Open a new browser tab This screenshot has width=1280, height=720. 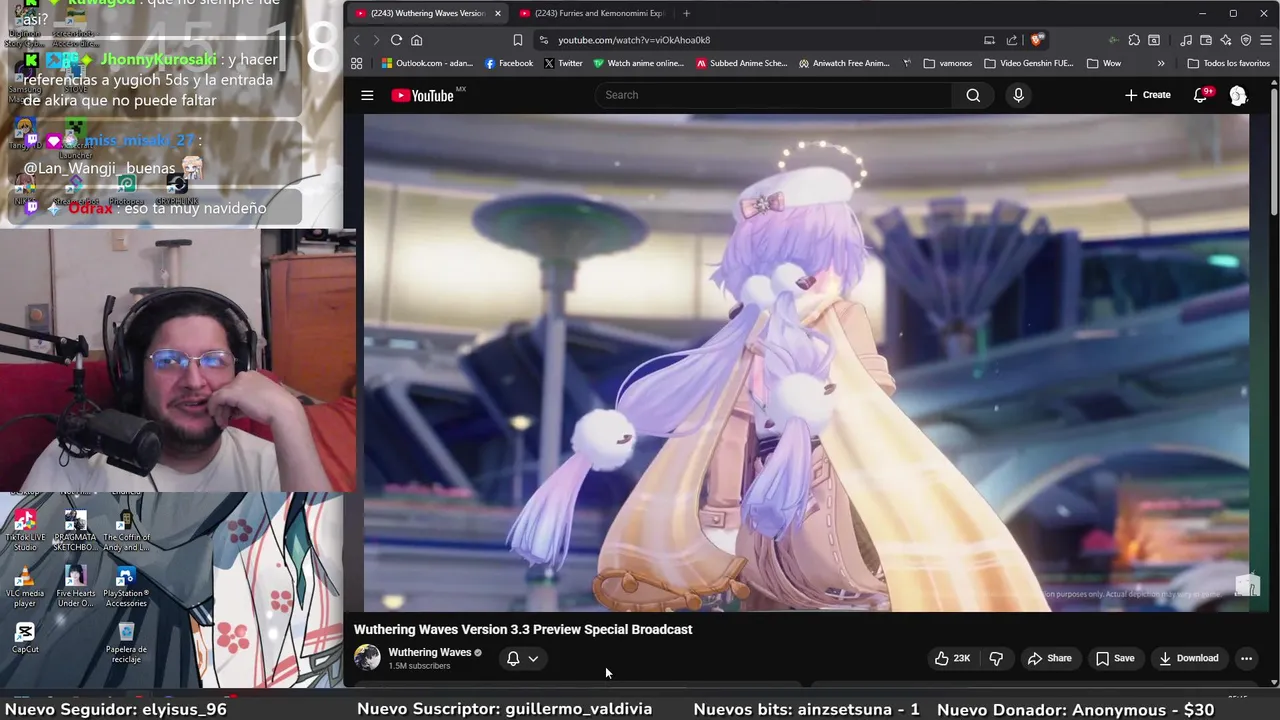click(x=686, y=13)
